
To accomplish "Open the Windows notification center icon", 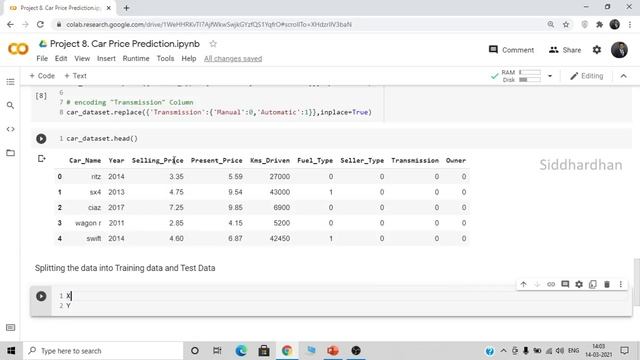I will coord(624,351).
